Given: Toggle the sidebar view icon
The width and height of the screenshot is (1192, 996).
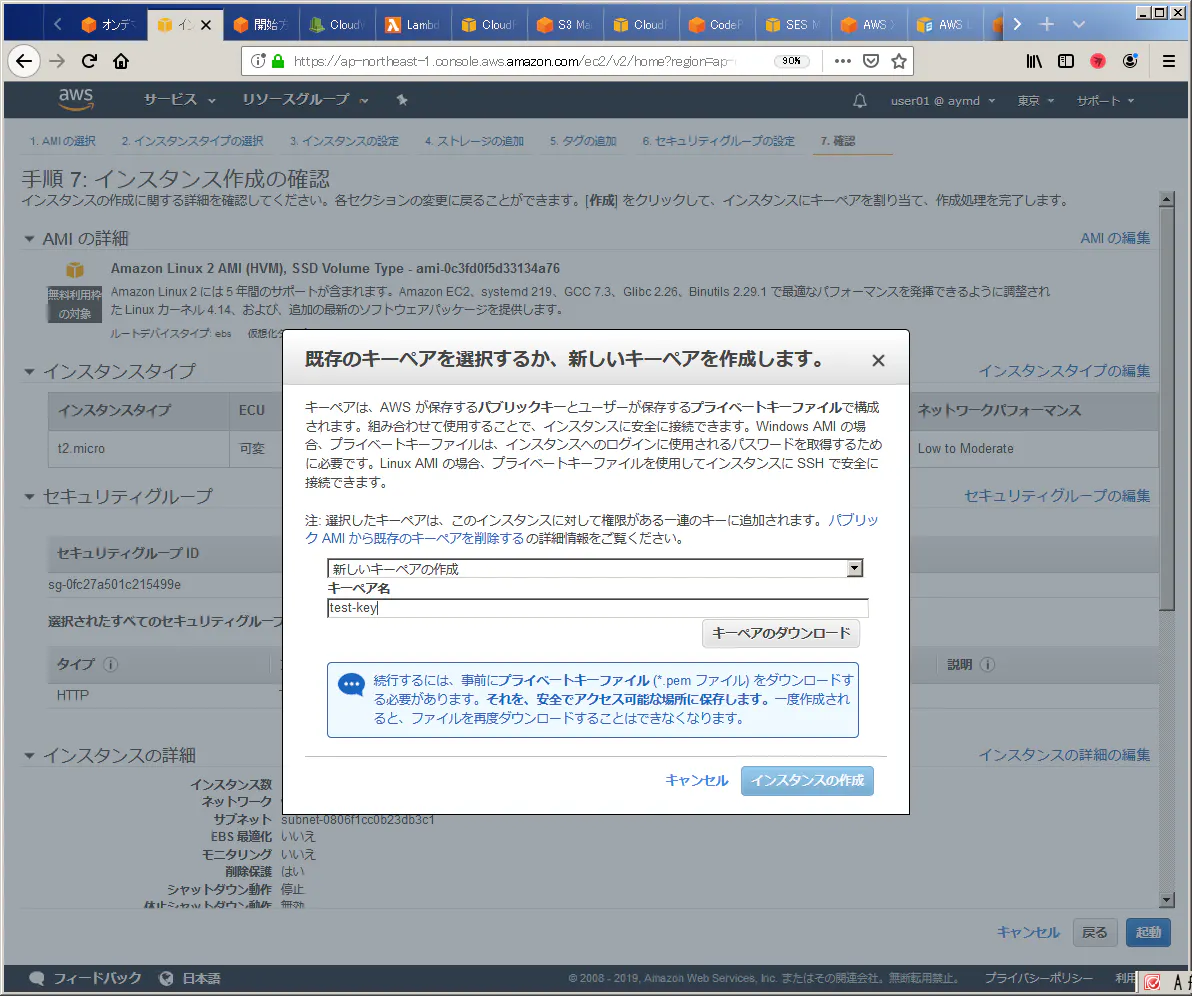Looking at the screenshot, I should click(1066, 61).
